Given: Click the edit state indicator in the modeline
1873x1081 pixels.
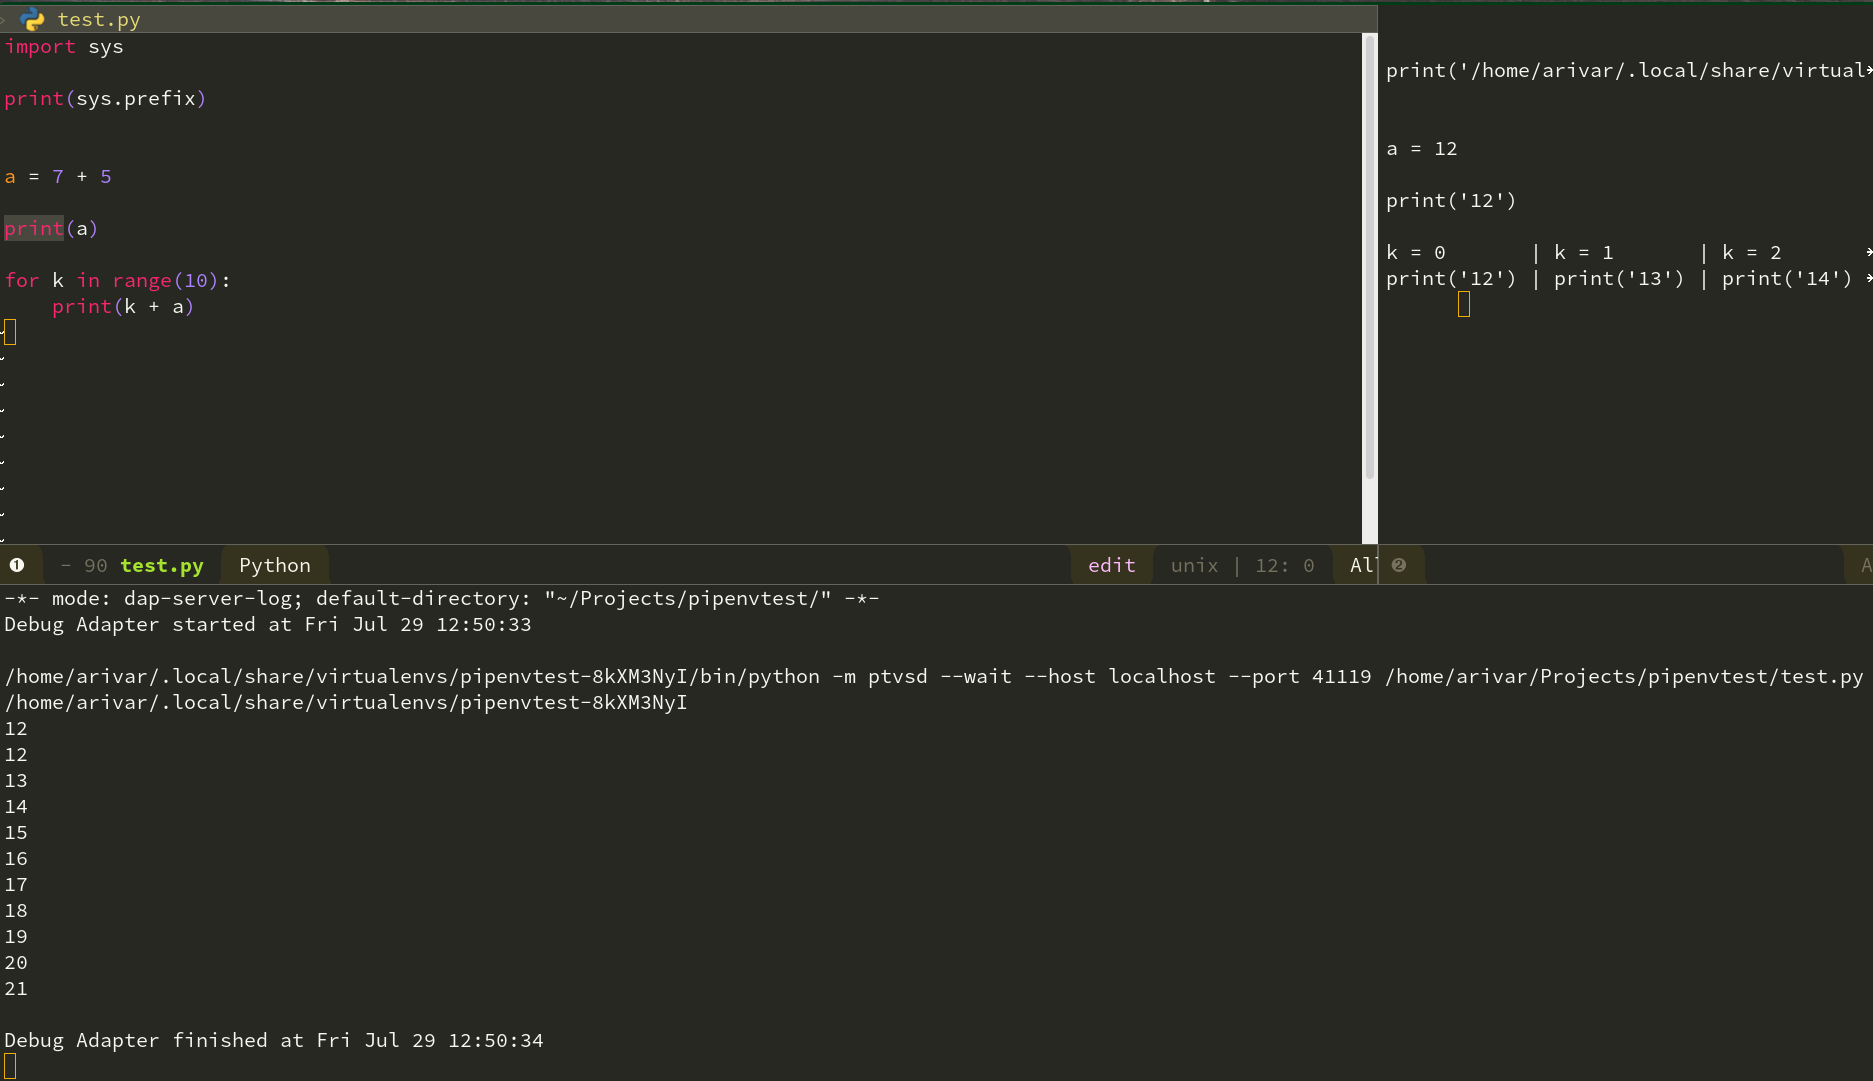Looking at the screenshot, I should (x=1111, y=565).
